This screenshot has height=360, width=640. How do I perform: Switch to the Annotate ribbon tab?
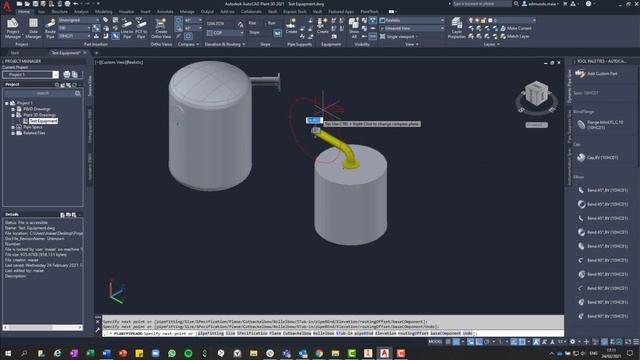point(165,12)
